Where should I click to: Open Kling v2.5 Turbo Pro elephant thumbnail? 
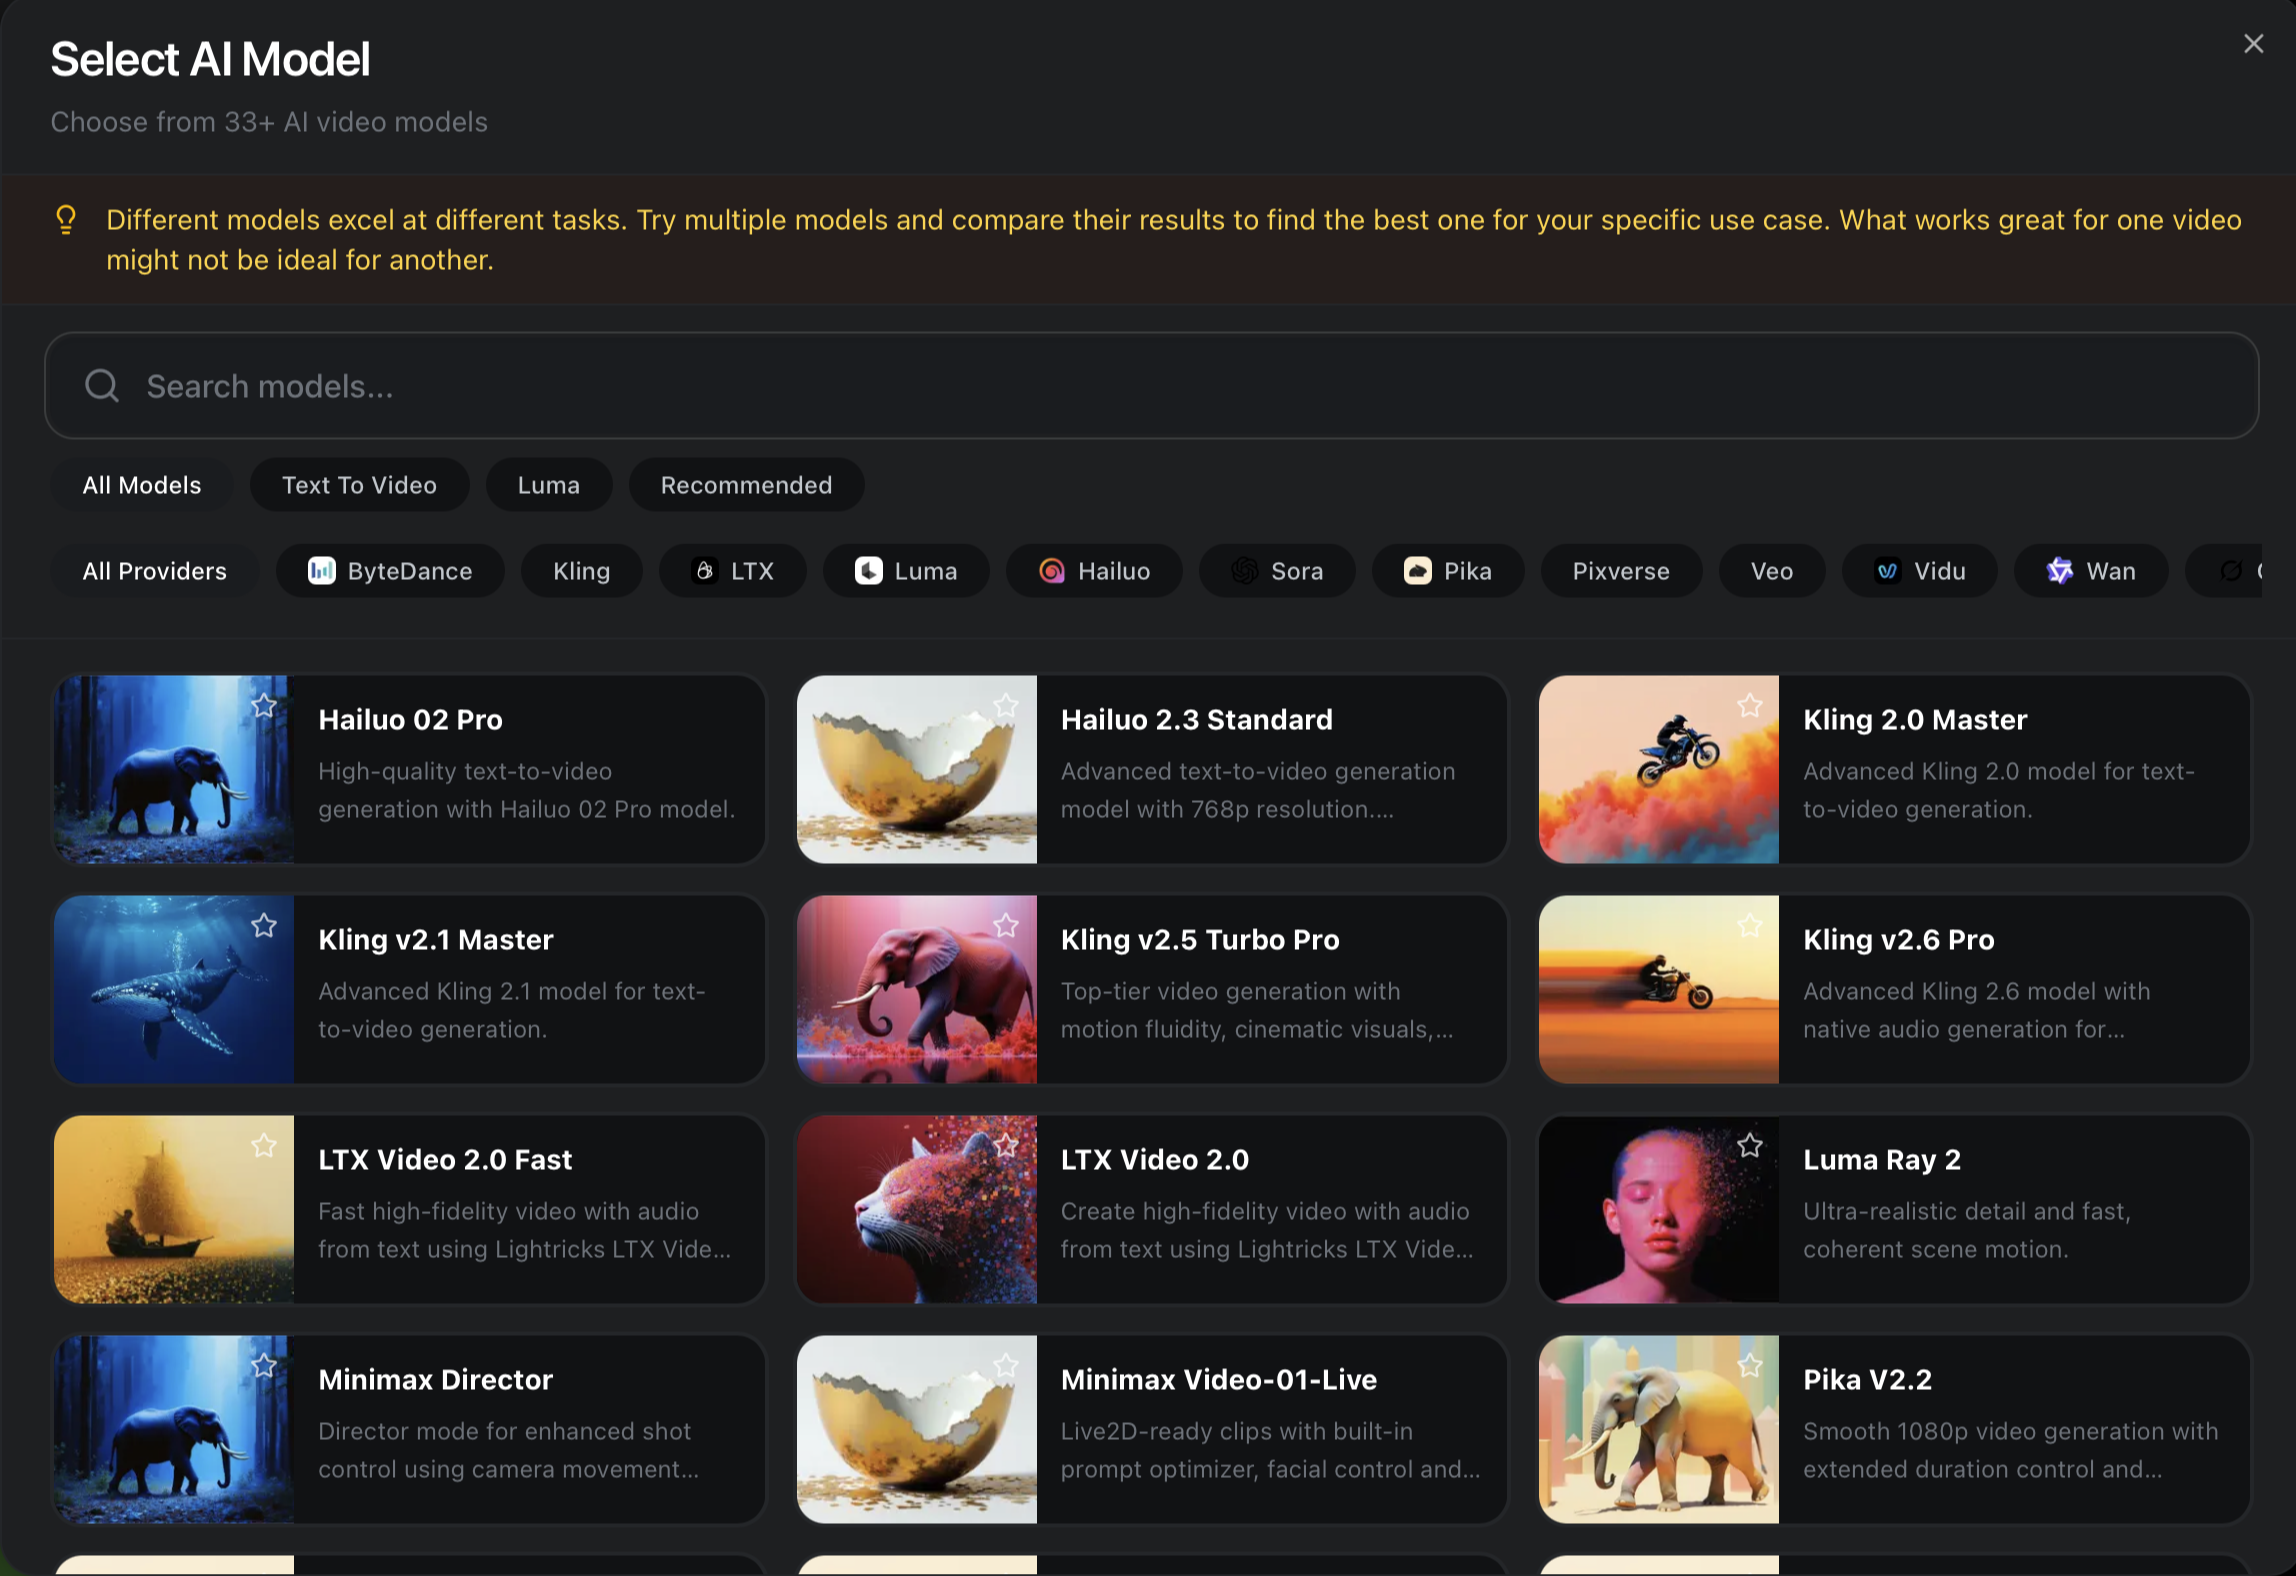pyautogui.click(x=916, y=990)
